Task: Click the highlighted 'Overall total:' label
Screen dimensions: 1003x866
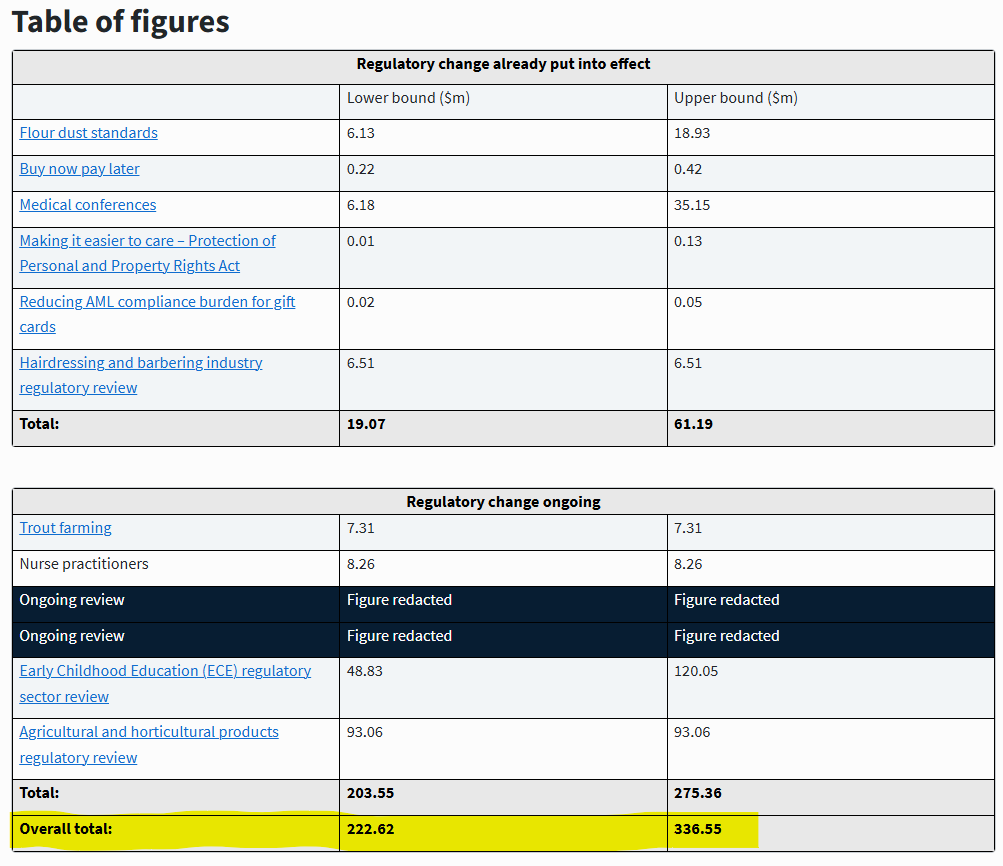Action: 66,829
